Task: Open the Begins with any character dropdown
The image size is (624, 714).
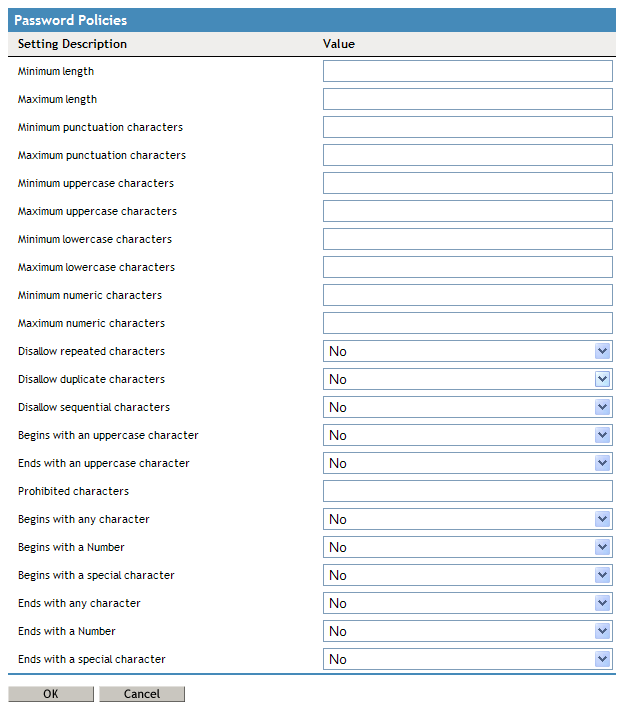Action: pyautogui.click(x=467, y=519)
